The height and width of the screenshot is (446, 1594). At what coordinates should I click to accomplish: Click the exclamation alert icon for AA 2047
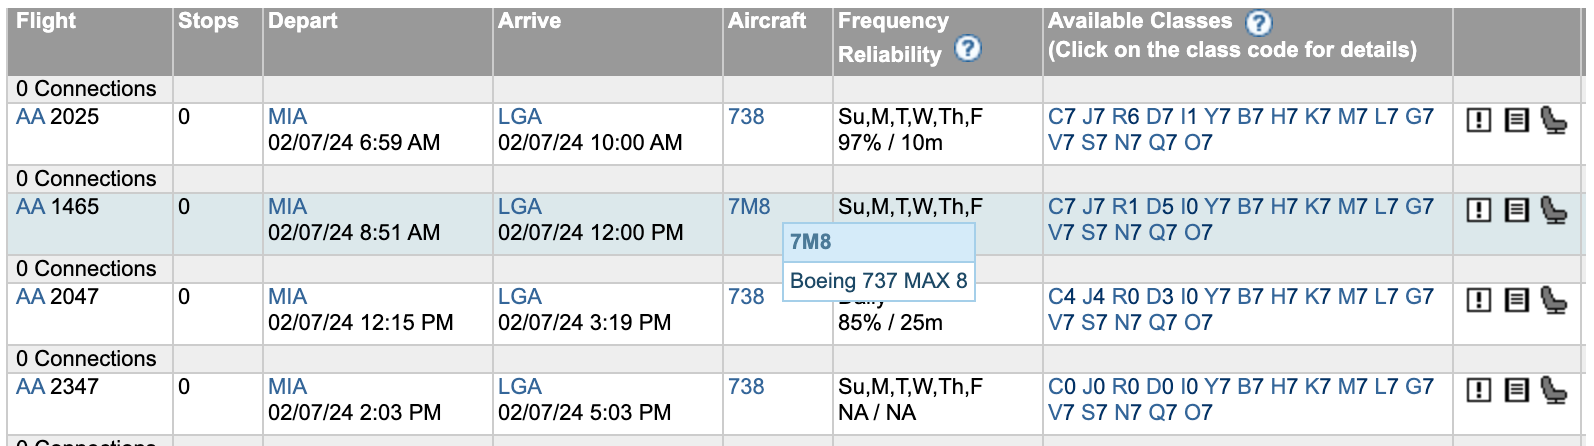point(1478,300)
